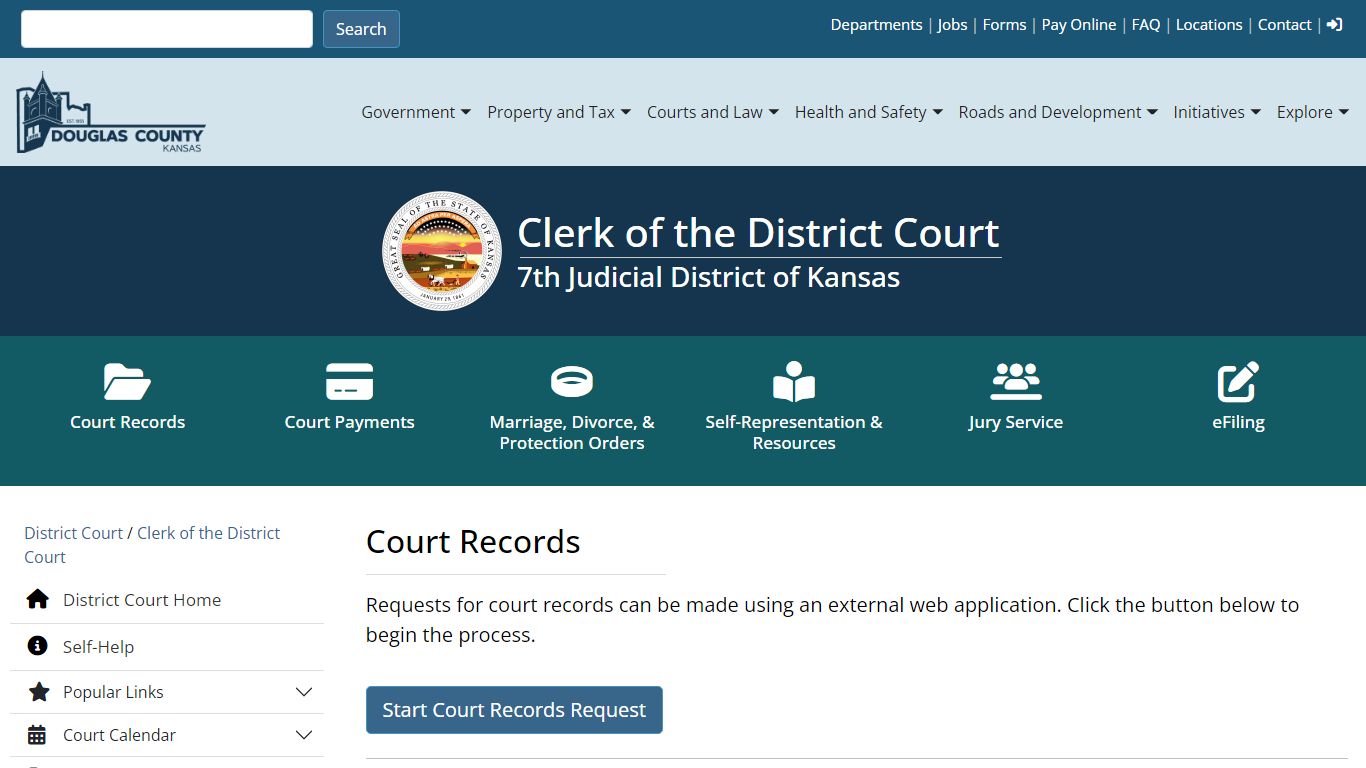
Task: Select the District Court Home house icon
Action: [38, 600]
